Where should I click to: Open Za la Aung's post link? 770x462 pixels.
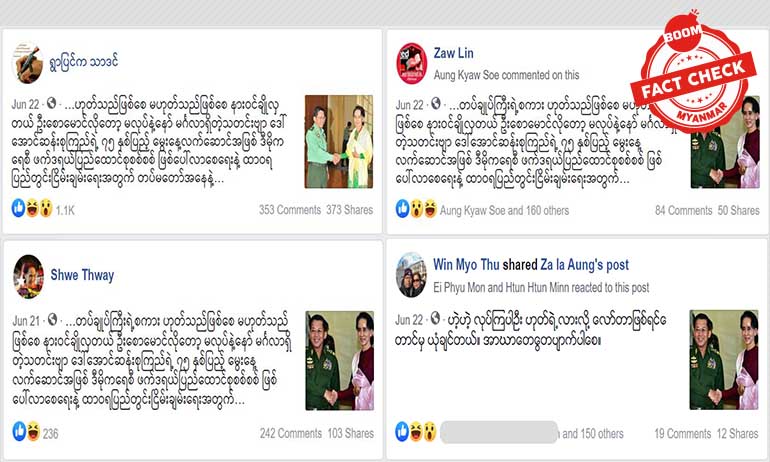click(584, 265)
